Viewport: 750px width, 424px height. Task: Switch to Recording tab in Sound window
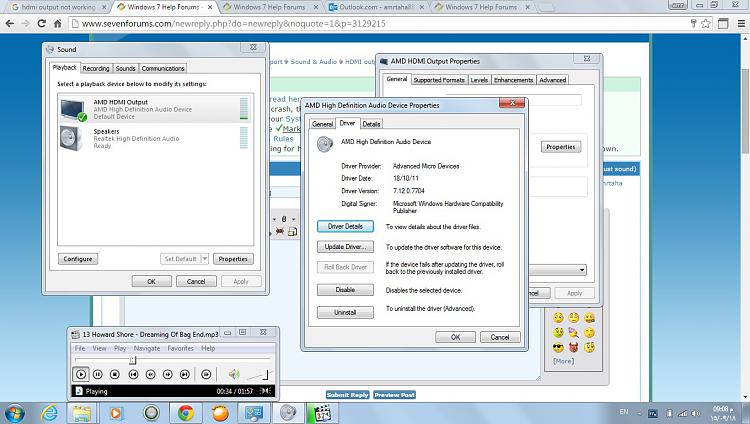point(96,68)
